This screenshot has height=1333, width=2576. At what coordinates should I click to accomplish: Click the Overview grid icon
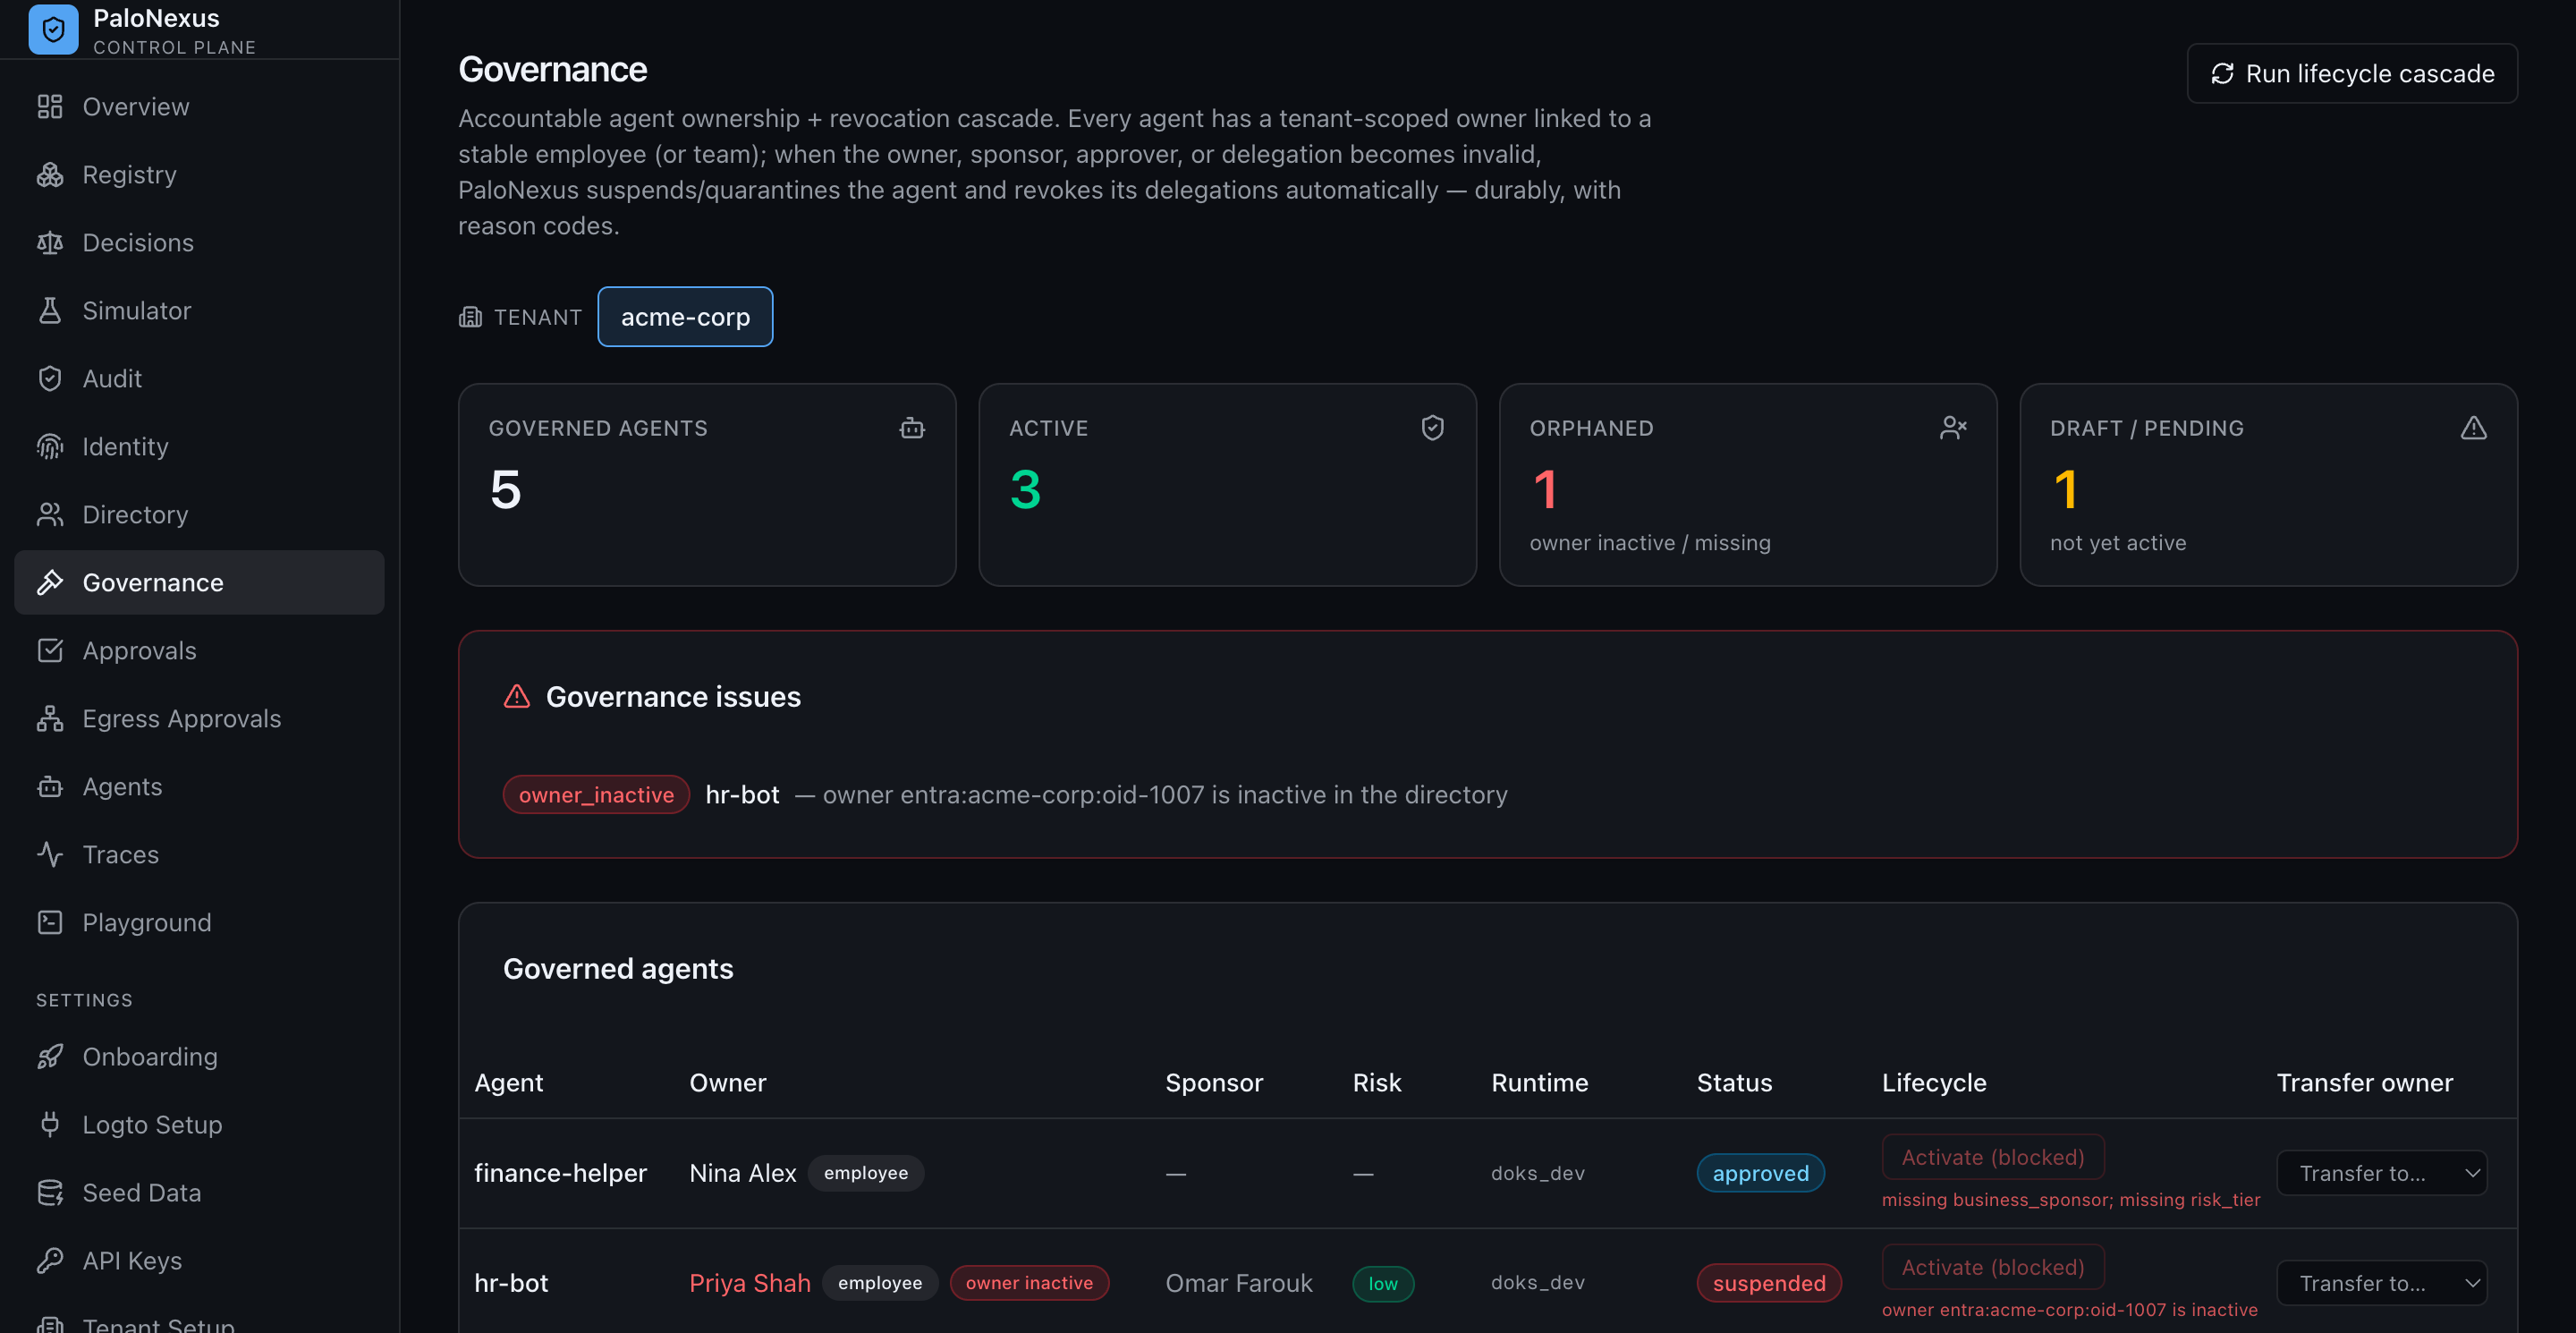click(x=50, y=106)
